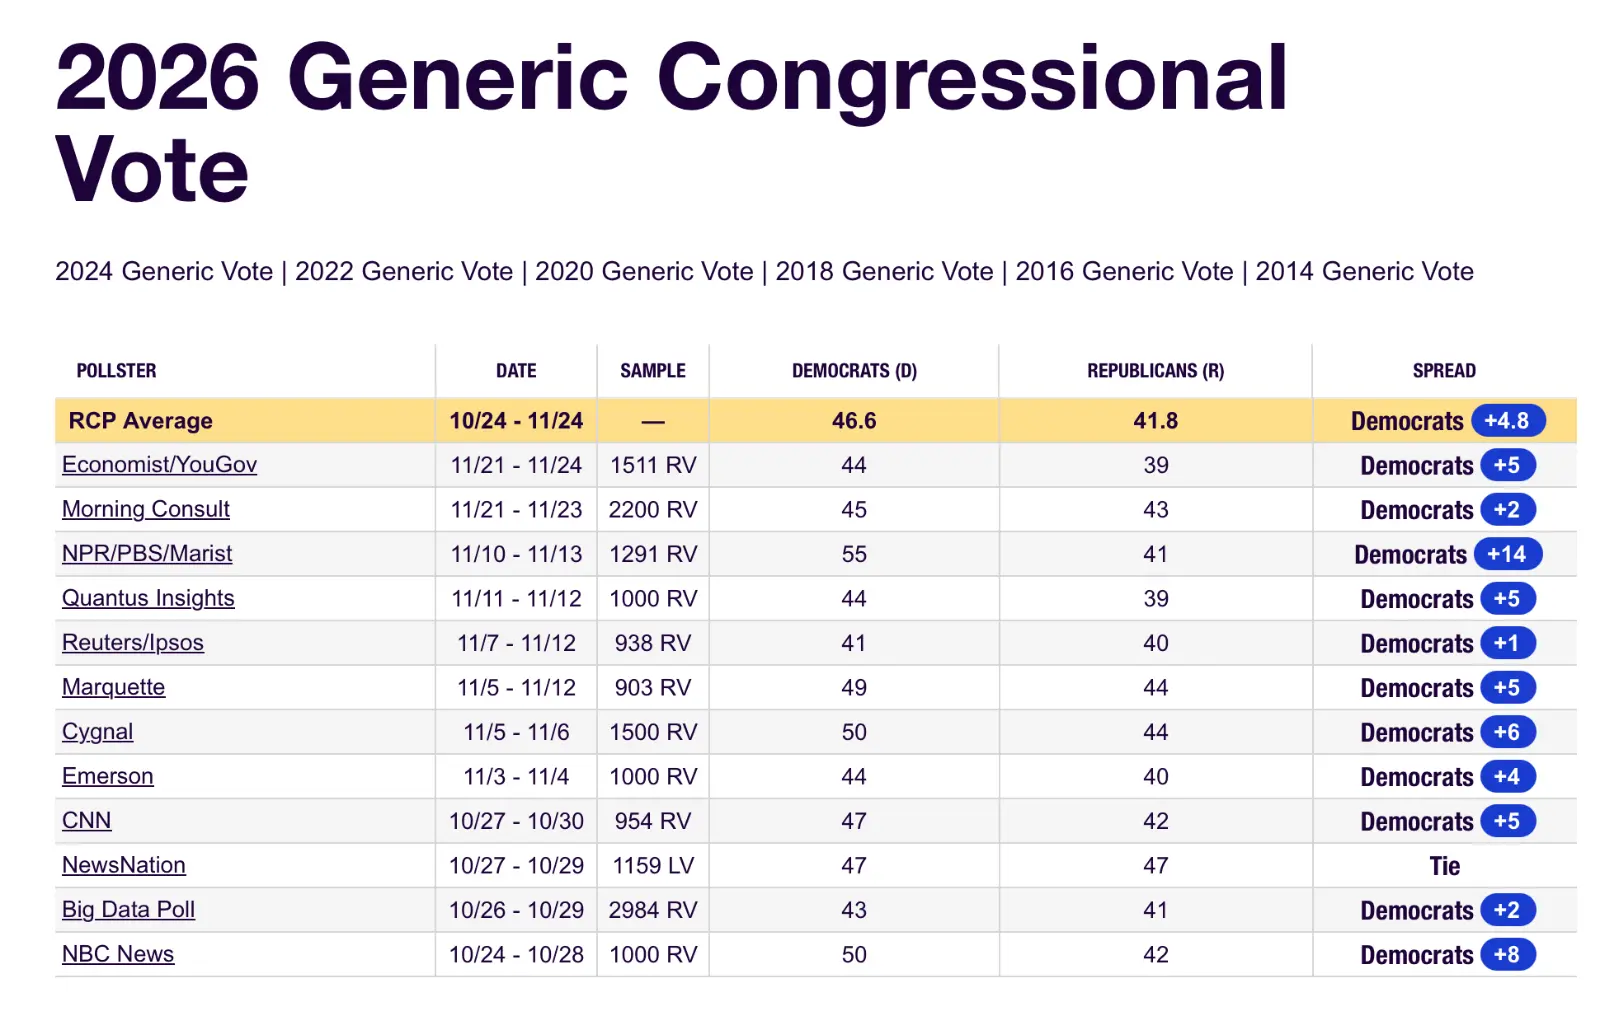The image size is (1600, 1016).
Task: Click the Big Data Poll link
Action: (128, 910)
